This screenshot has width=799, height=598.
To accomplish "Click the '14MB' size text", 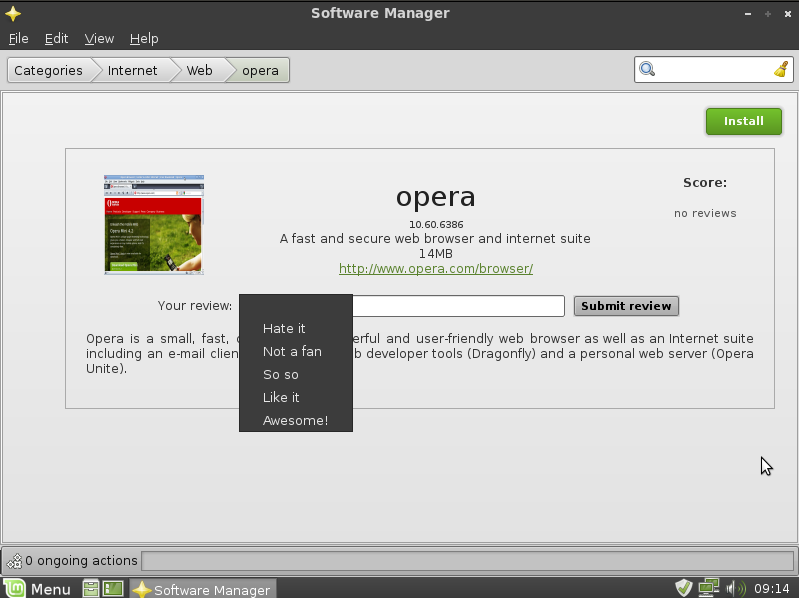I will point(436,254).
